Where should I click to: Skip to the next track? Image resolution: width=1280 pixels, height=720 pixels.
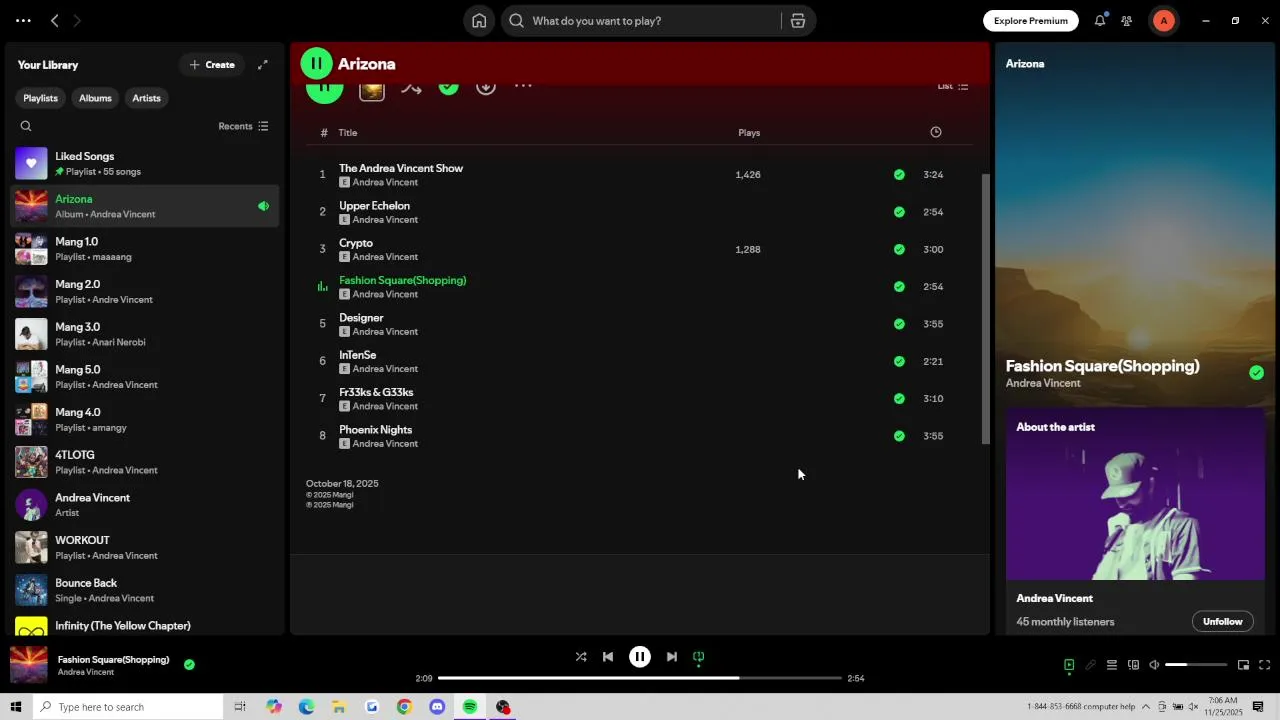click(x=672, y=657)
